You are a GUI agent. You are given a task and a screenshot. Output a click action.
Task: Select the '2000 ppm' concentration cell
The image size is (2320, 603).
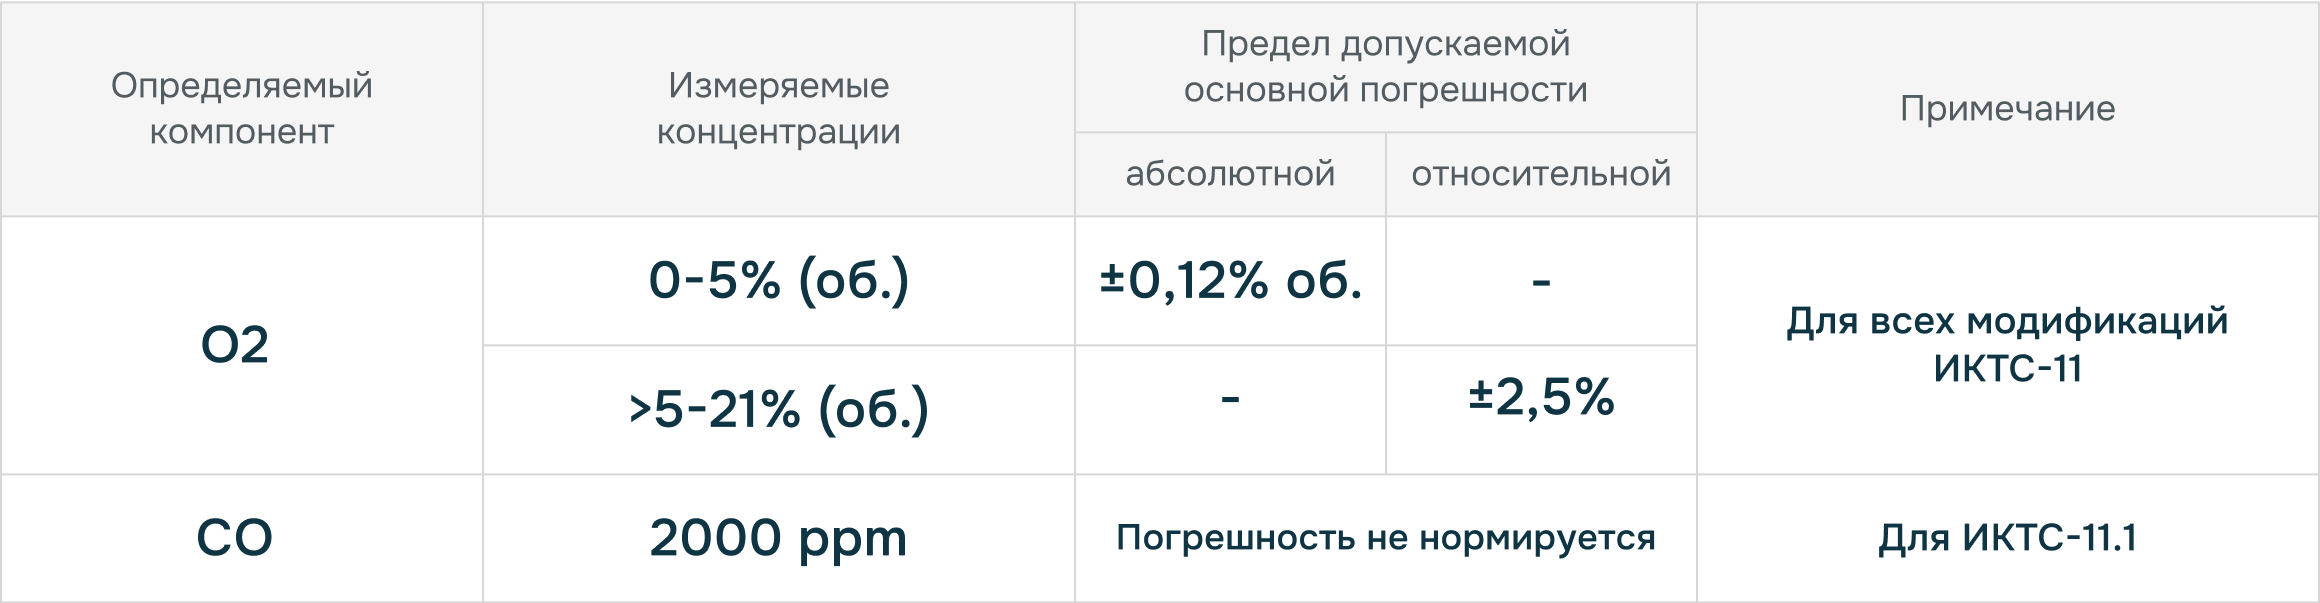point(779,539)
